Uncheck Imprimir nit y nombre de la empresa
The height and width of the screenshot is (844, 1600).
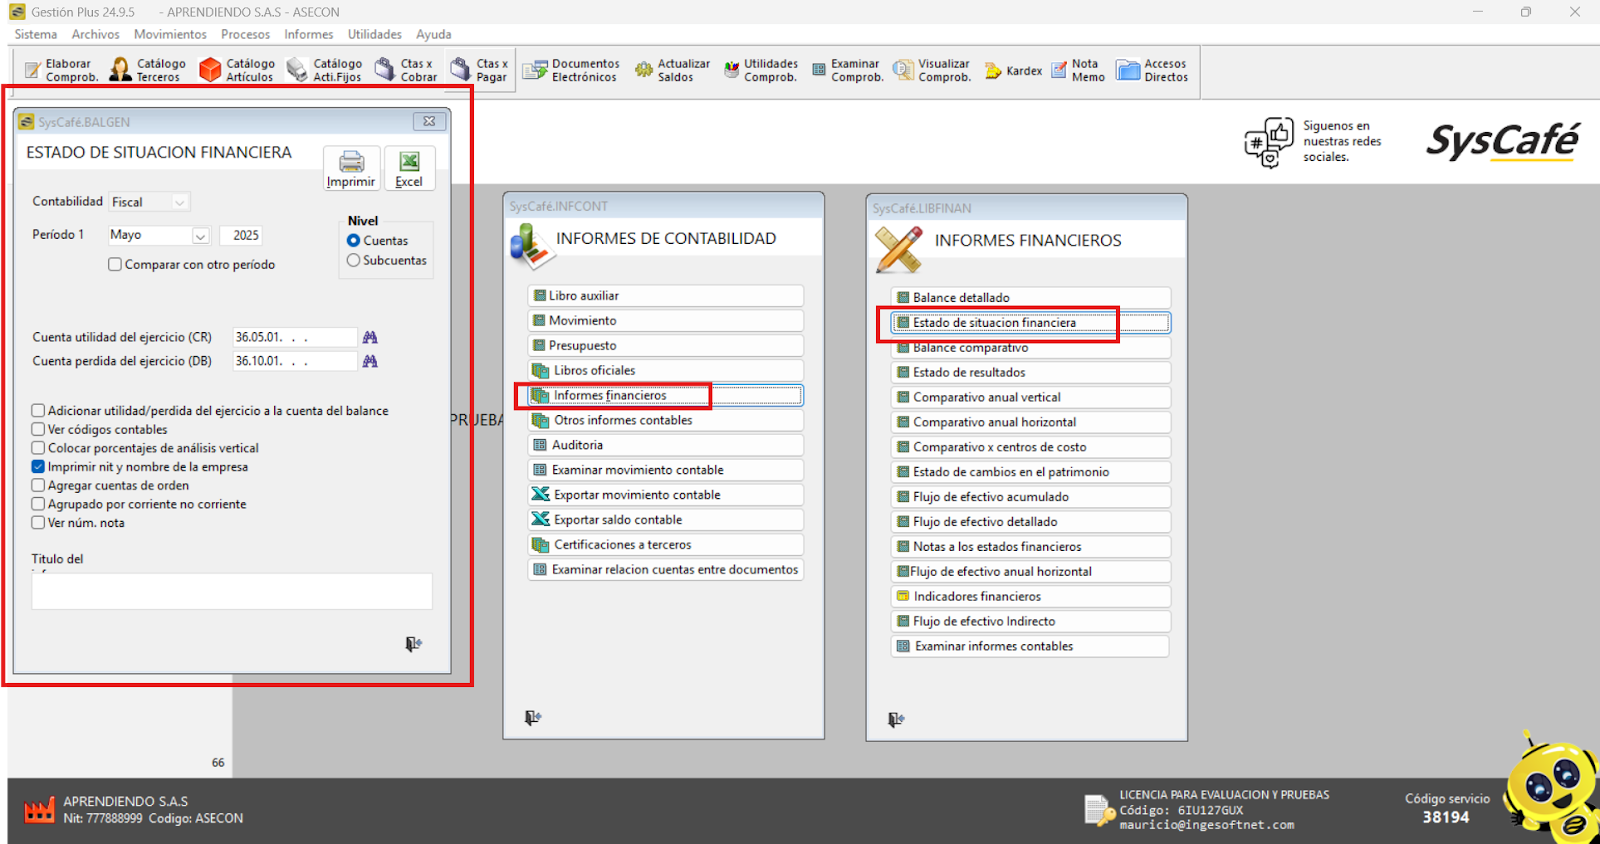[38, 467]
